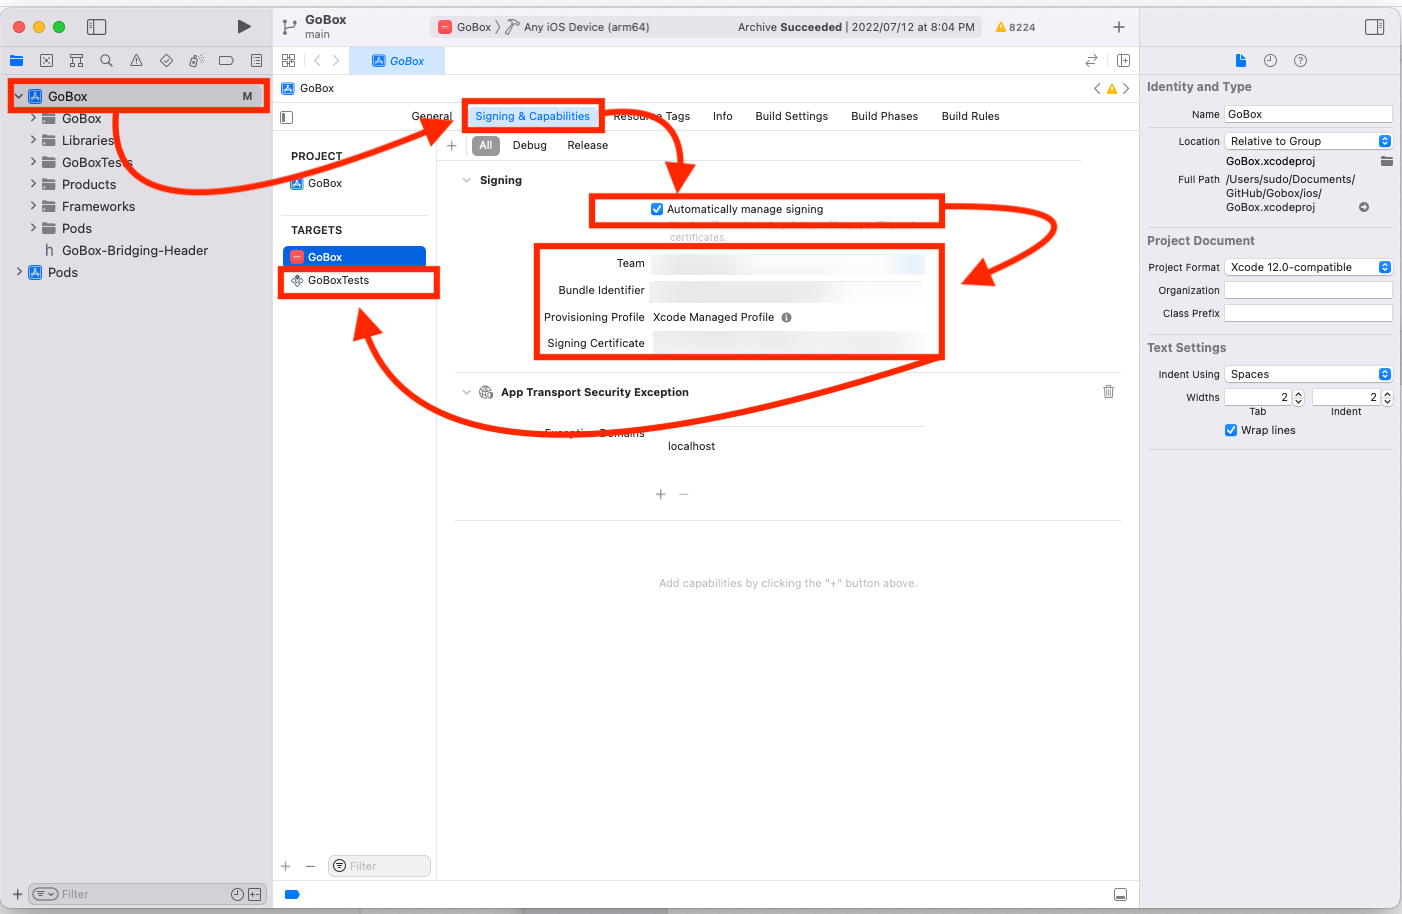Click the 8224 warnings indicator
Image resolution: width=1402 pixels, height=914 pixels.
point(1016,27)
